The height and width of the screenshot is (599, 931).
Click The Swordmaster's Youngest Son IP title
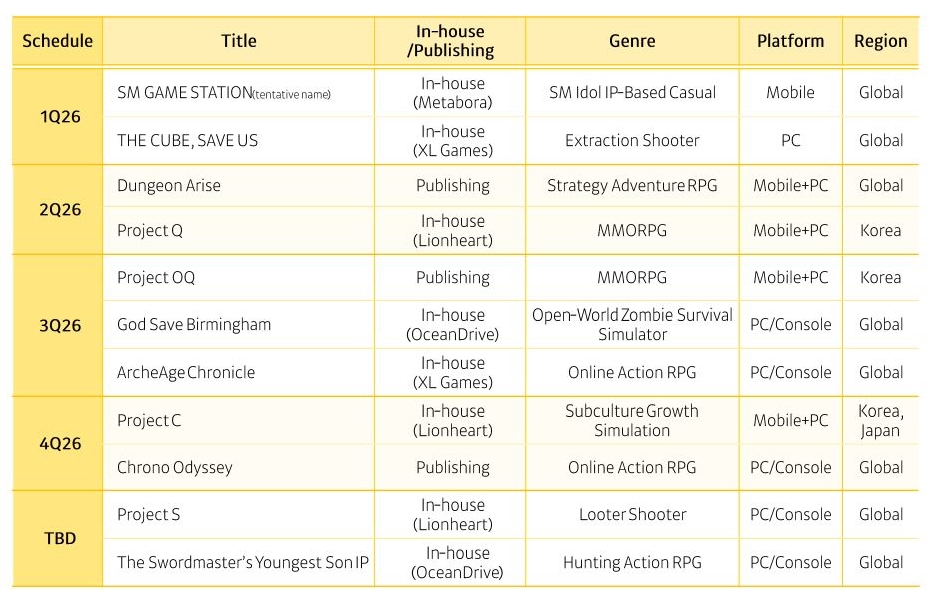243,562
